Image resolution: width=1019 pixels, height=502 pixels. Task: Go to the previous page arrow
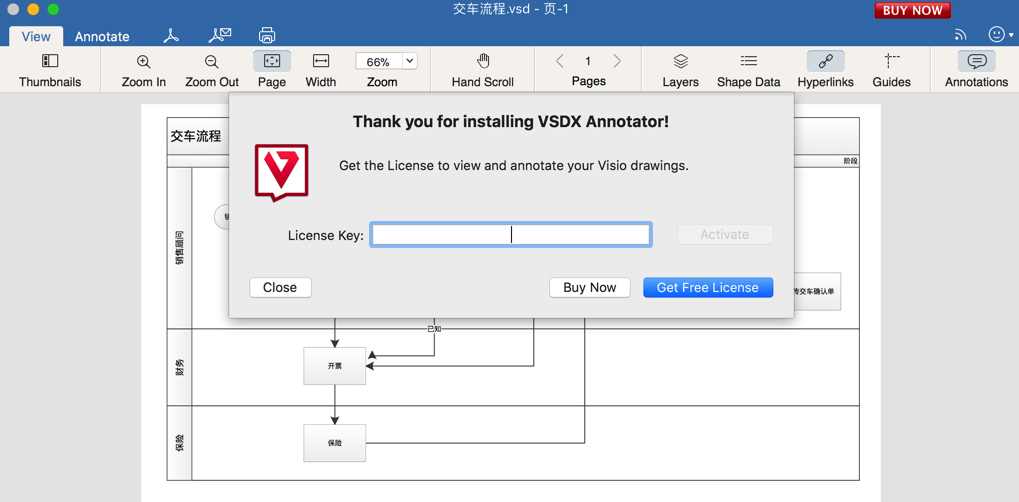560,61
